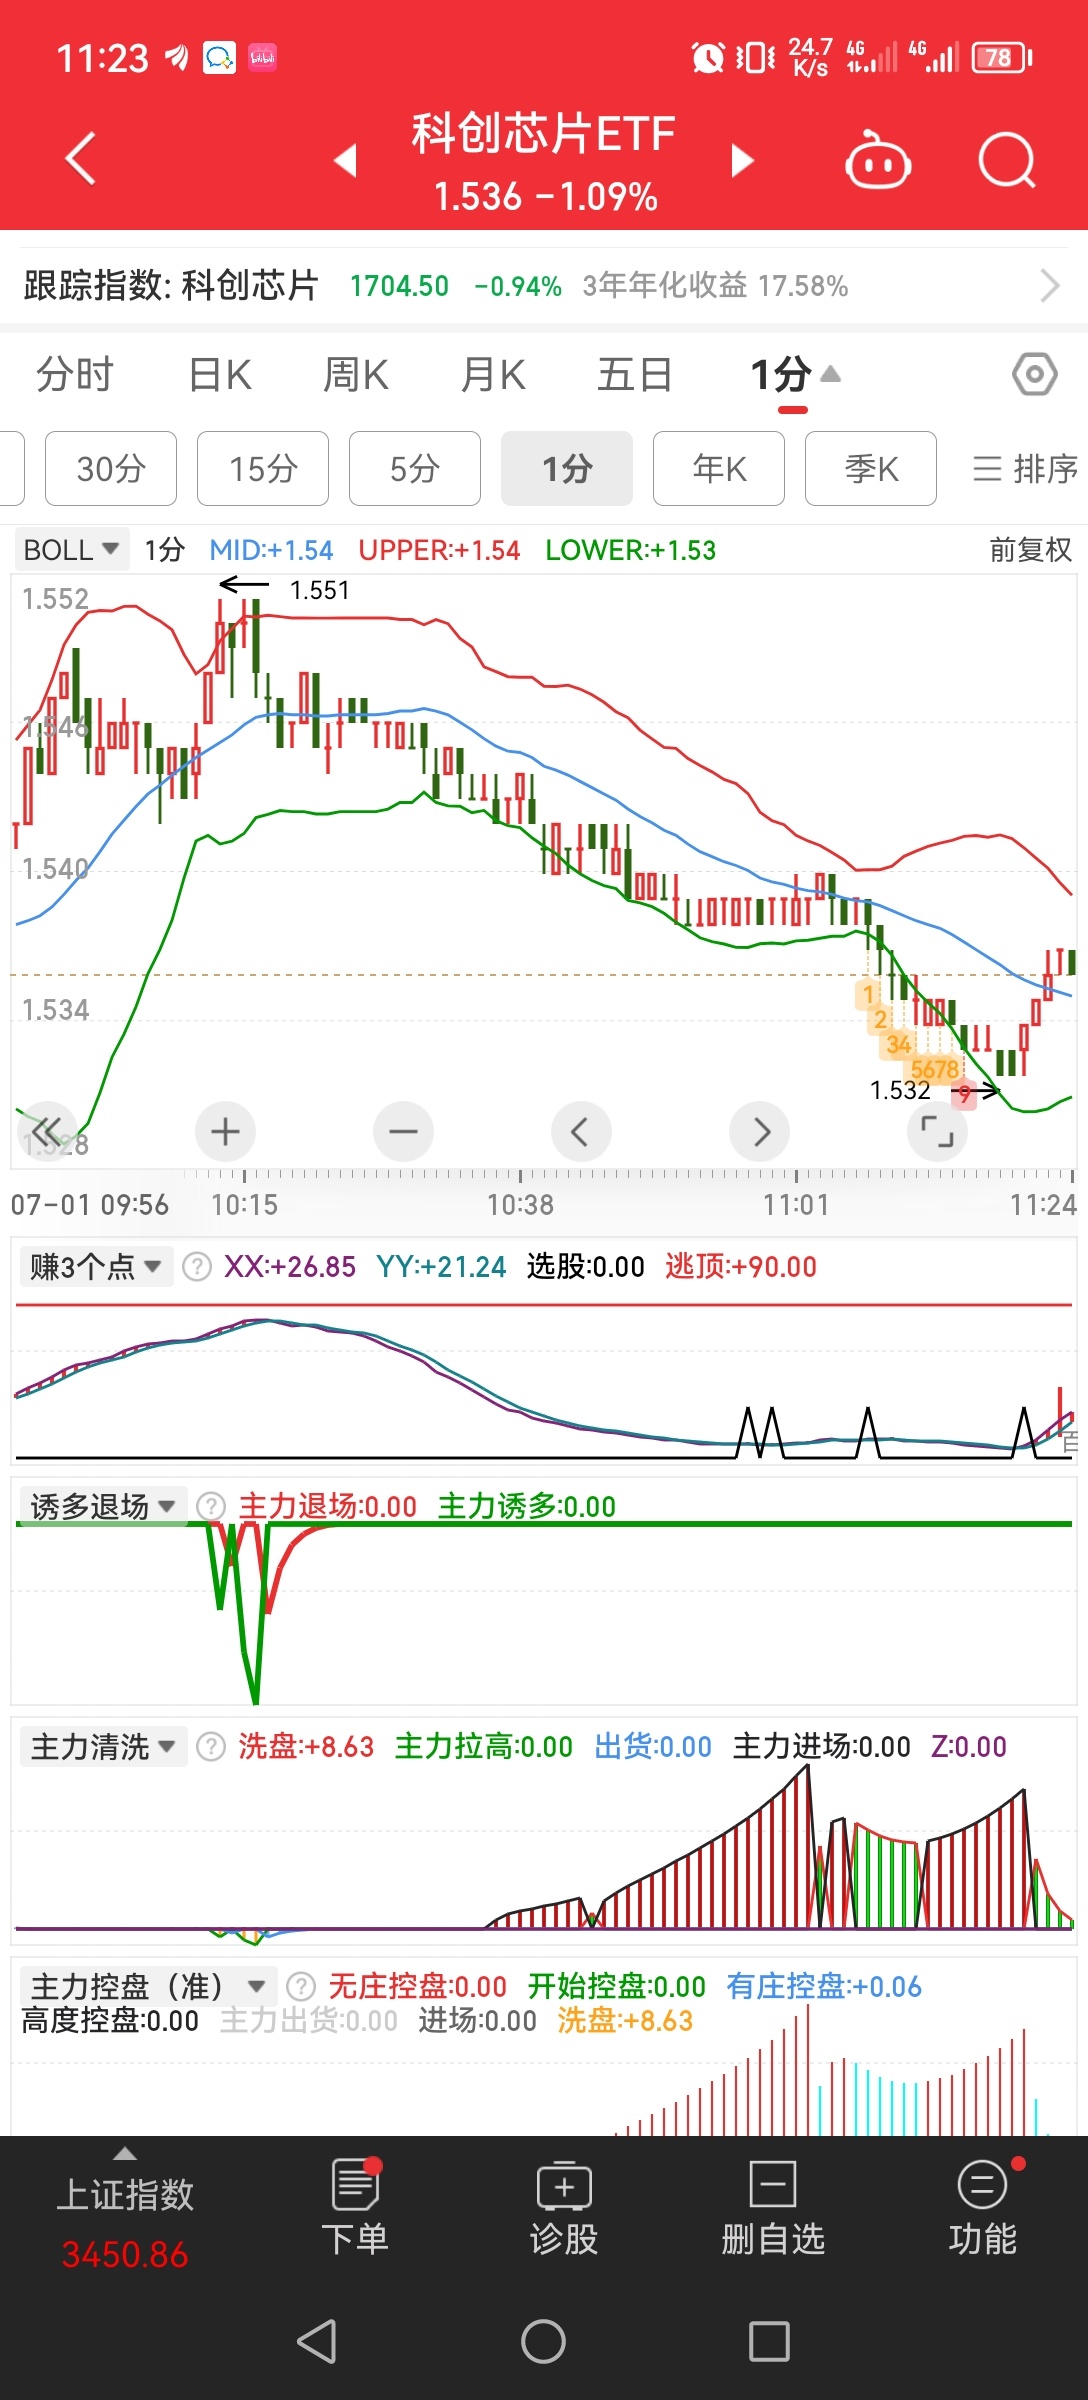Zoom in the chart with plus button

pyautogui.click(x=225, y=1132)
